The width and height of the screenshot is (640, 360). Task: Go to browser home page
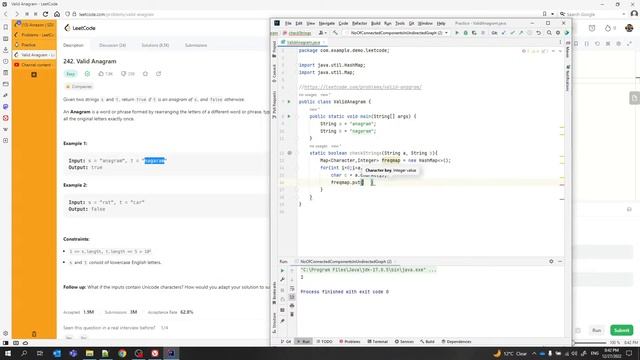coord(57,14)
